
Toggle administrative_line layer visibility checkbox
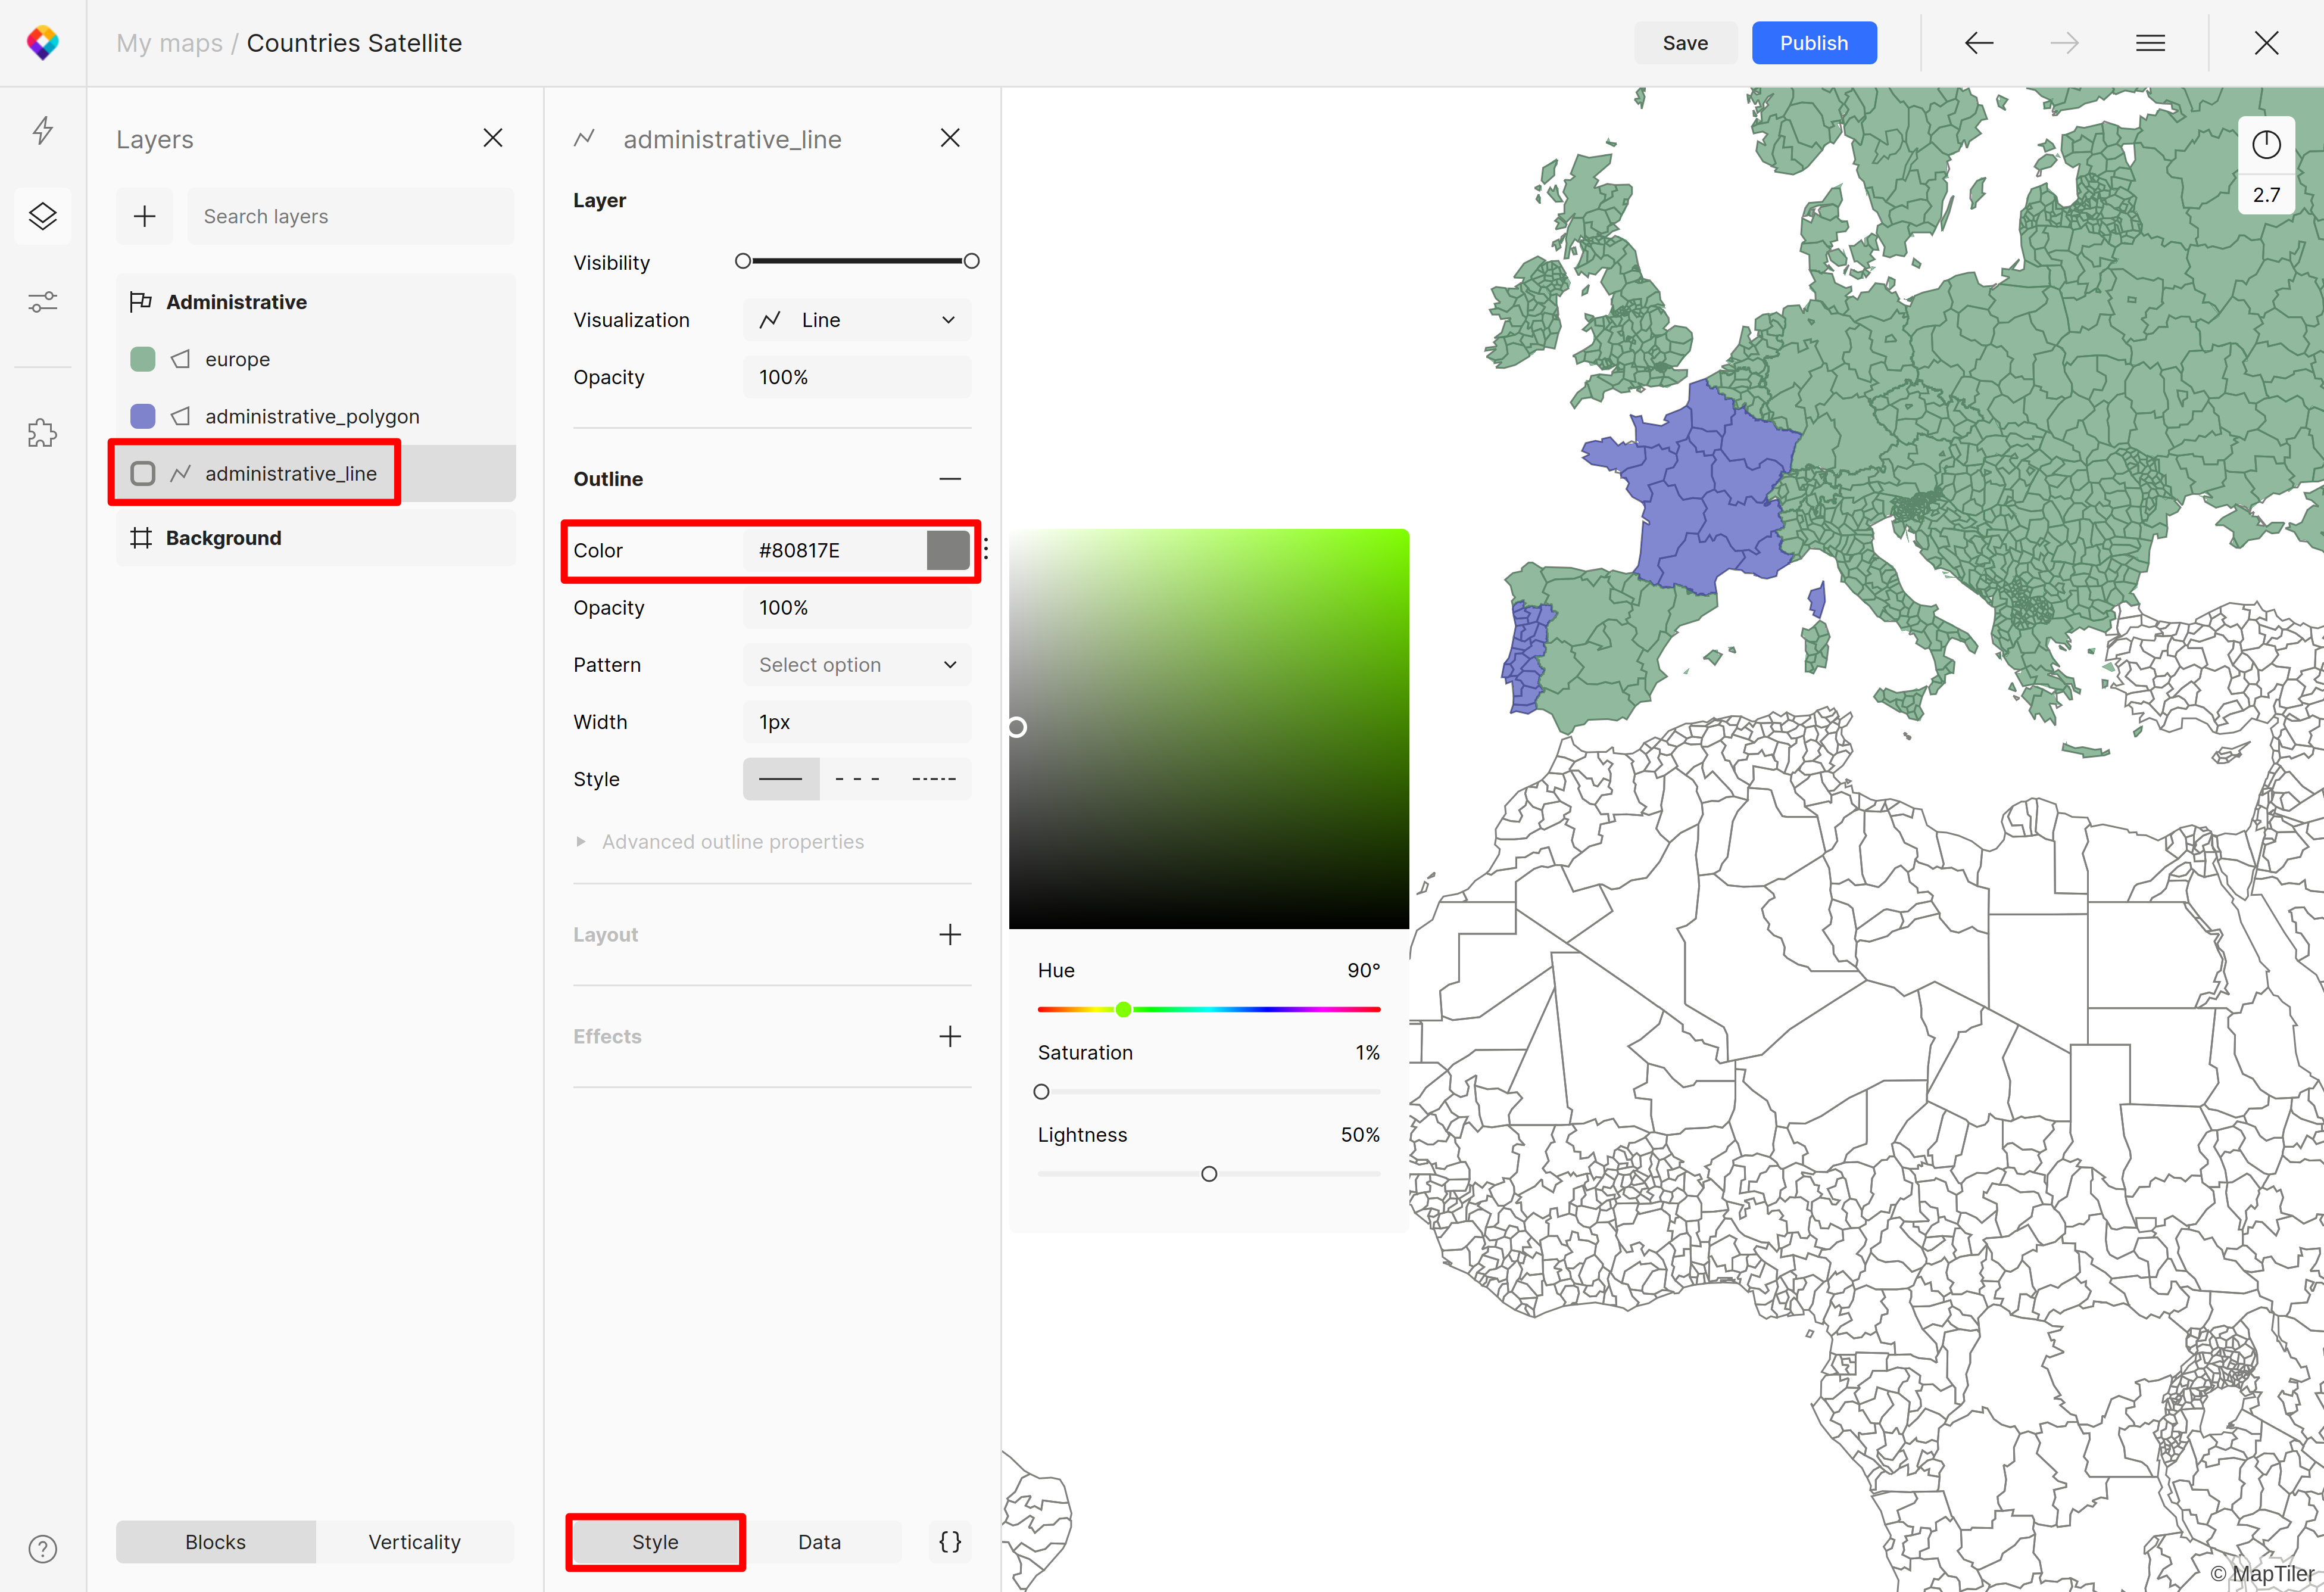(143, 473)
